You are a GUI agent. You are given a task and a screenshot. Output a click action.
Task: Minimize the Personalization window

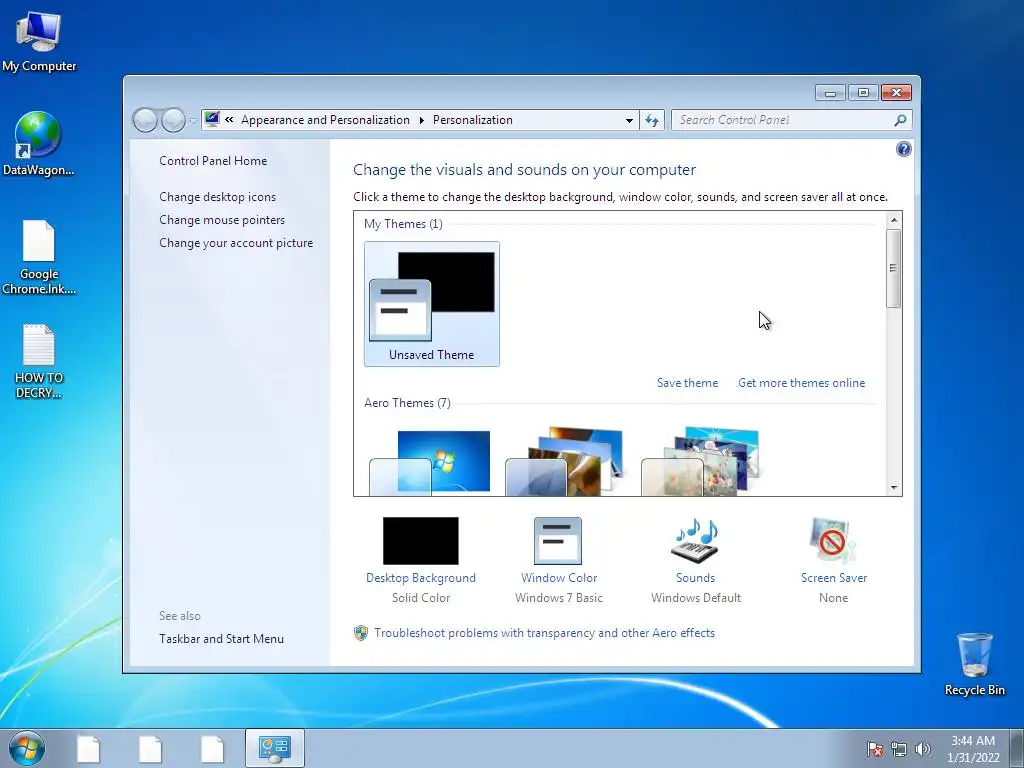coord(830,93)
